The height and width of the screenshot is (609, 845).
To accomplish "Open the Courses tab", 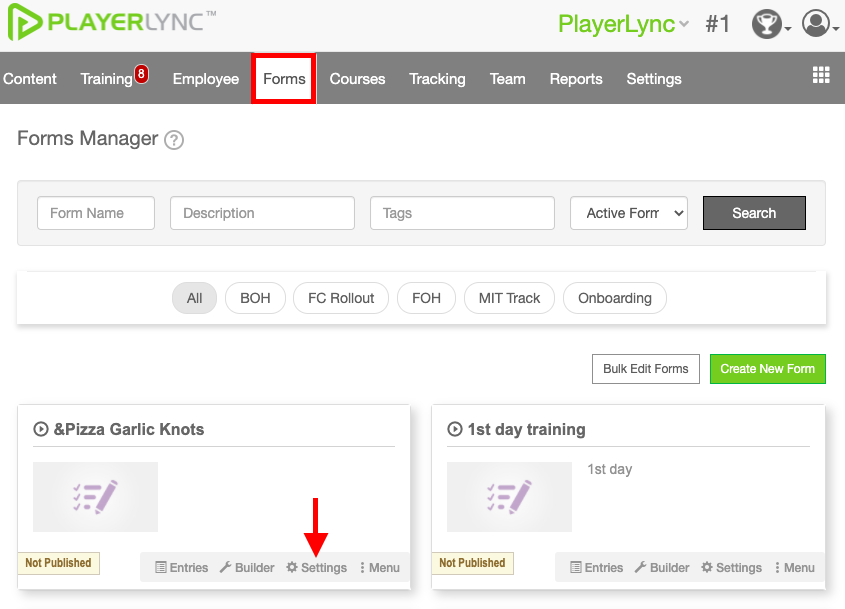I will click(357, 79).
